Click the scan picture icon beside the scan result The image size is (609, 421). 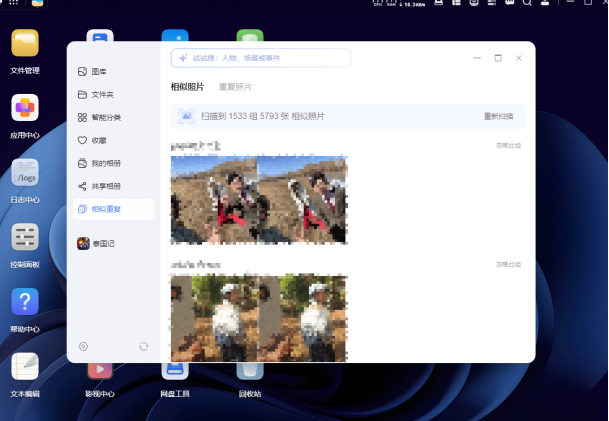[x=186, y=116]
